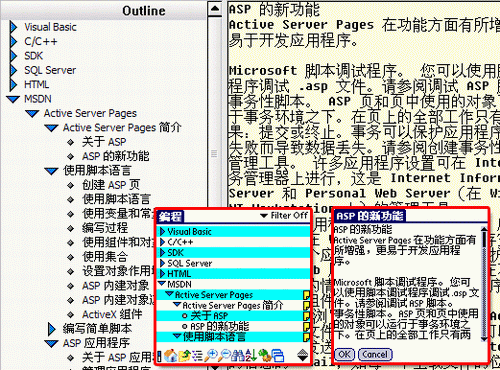Click the heading ASP 的新功能 in document pane
Image resolution: width=500 pixels, height=370 pixels.
(274, 9)
